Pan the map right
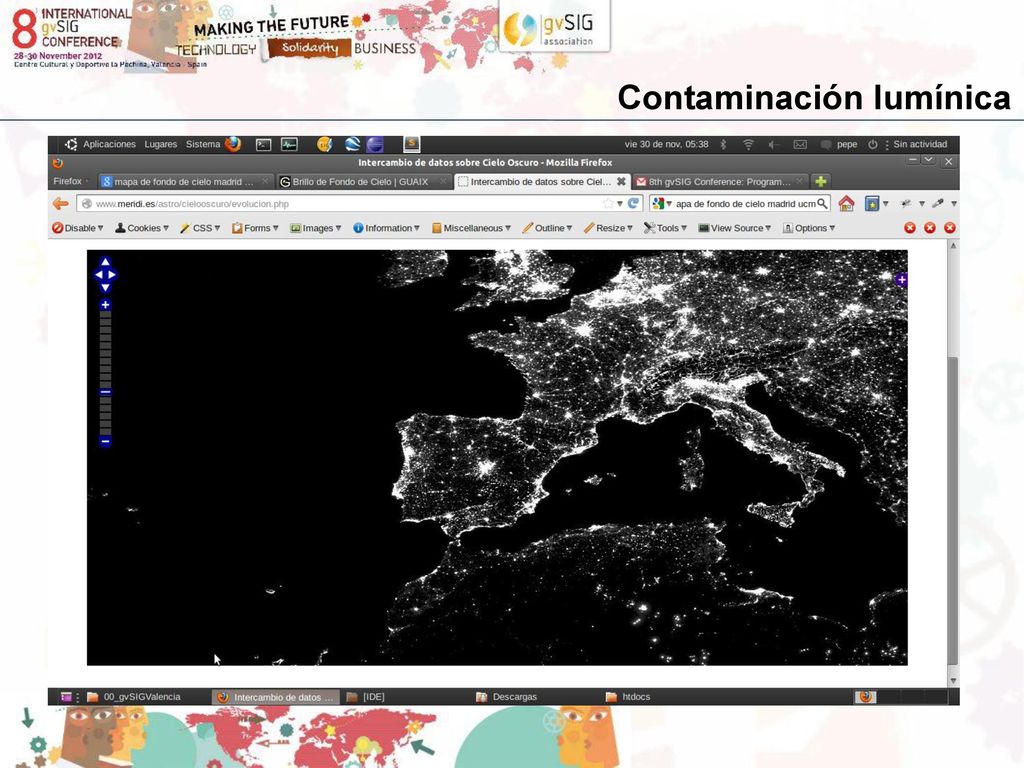This screenshot has height=768, width=1024. coord(112,275)
